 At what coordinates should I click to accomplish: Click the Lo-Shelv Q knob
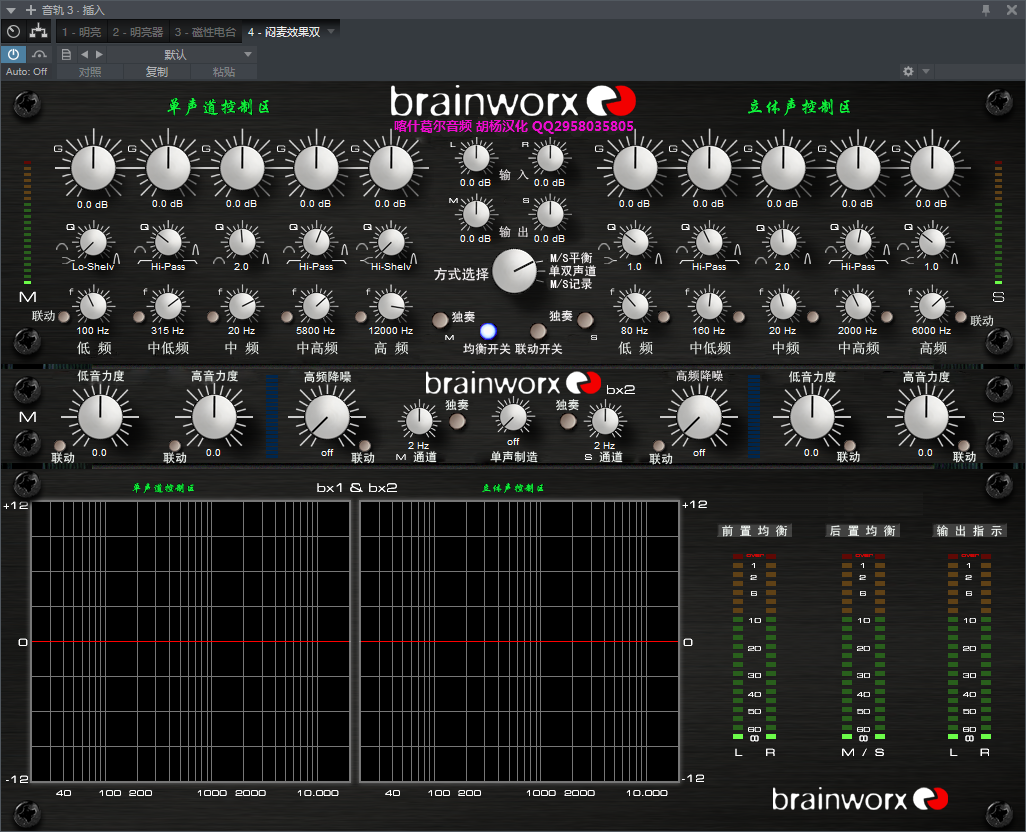[x=94, y=242]
